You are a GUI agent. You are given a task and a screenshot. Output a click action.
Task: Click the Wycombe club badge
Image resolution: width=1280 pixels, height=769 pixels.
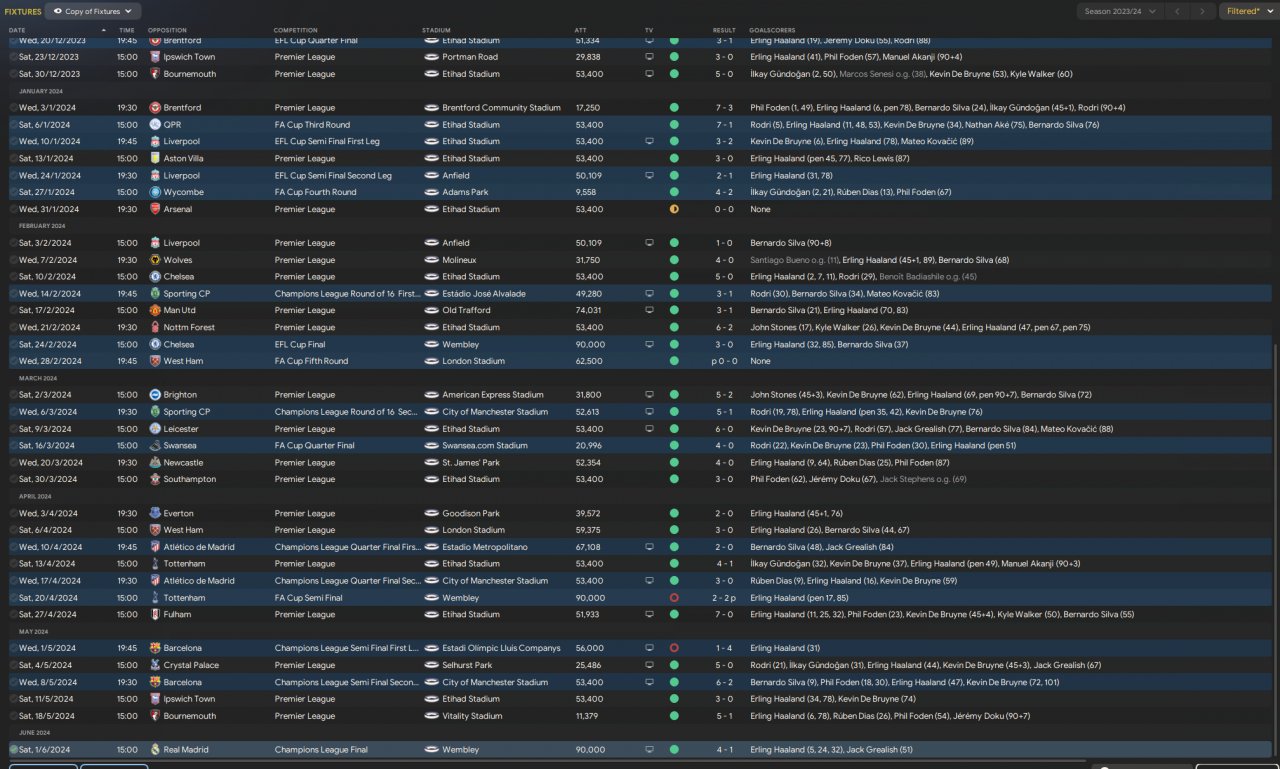[x=155, y=192]
